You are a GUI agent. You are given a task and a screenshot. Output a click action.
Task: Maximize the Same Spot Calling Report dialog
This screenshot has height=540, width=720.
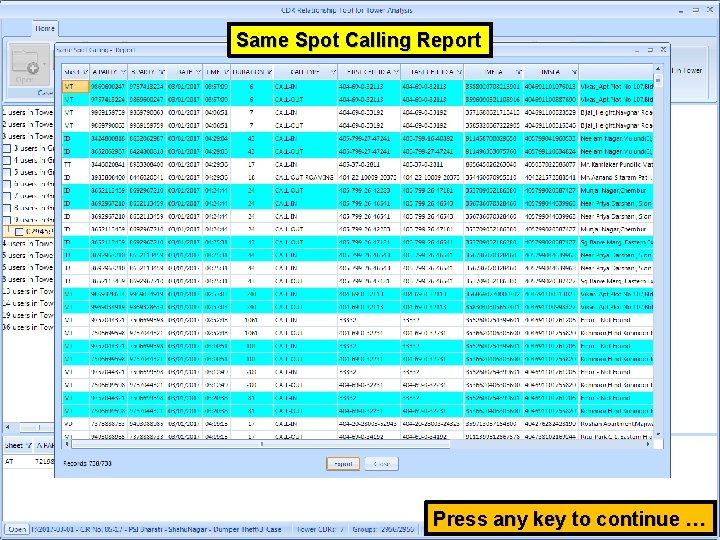(x=650, y=49)
